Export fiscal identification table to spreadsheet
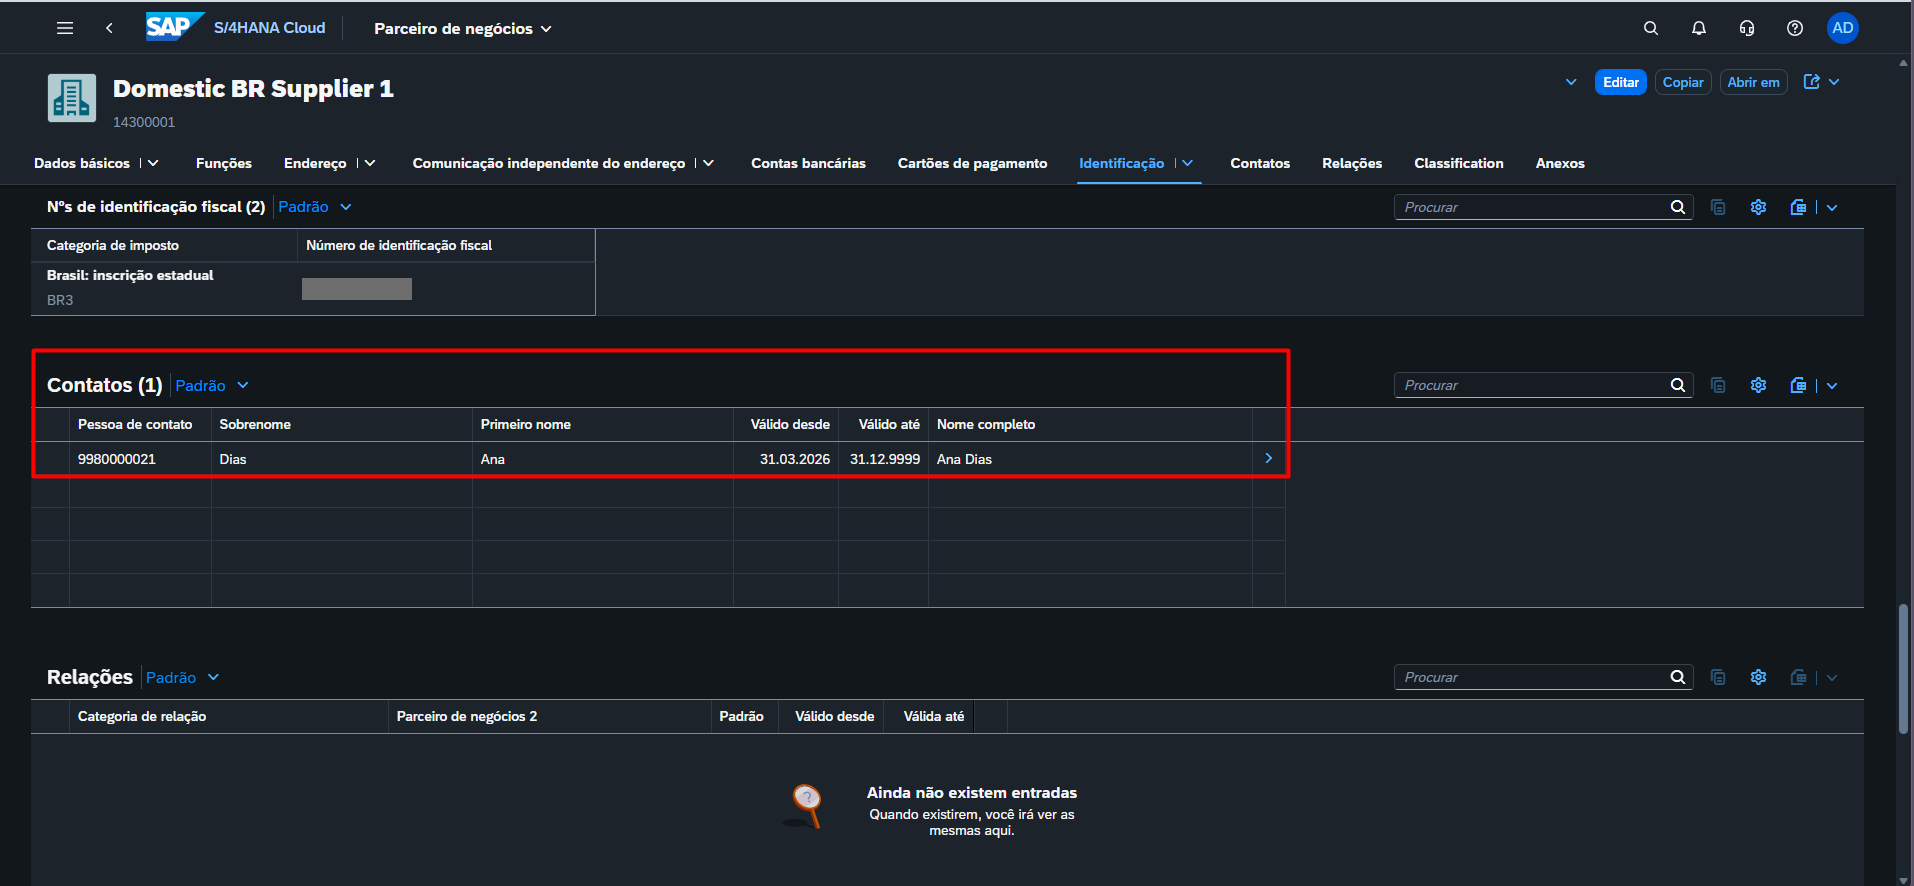 click(x=1798, y=207)
